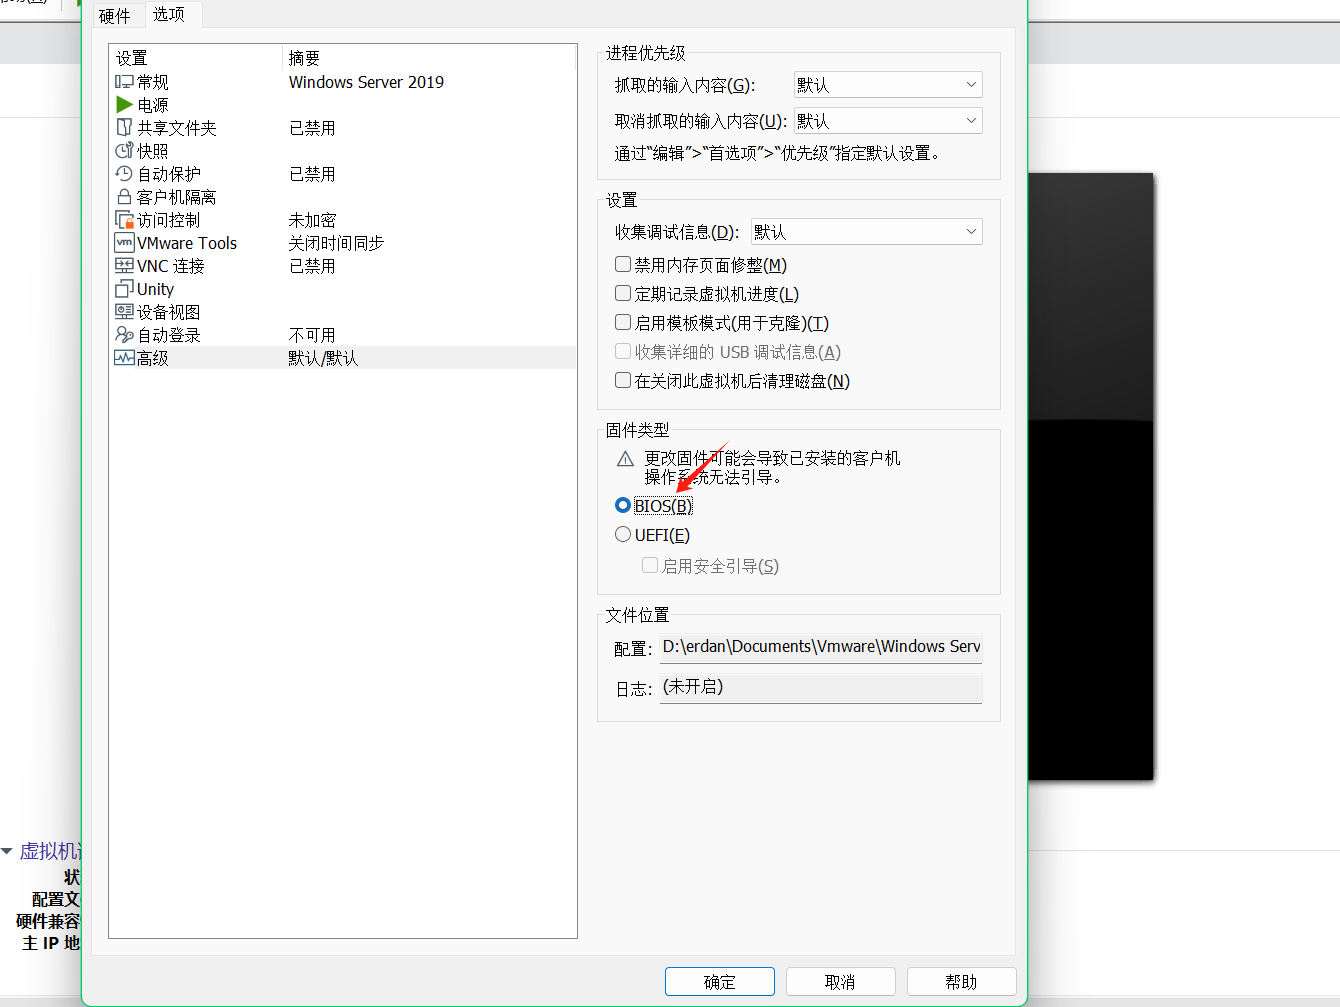The image size is (1340, 1007).
Task: Click the green 电源 power icon
Action: pos(124,105)
